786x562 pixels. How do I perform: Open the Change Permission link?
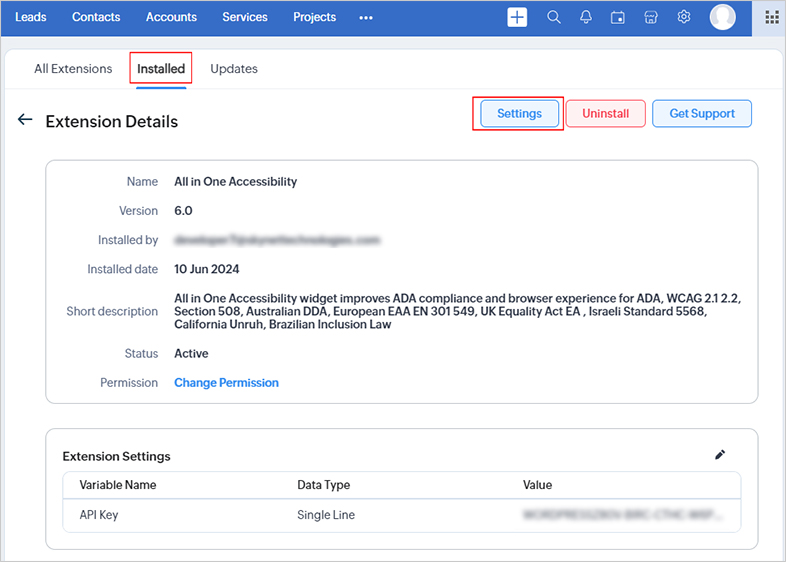click(227, 383)
